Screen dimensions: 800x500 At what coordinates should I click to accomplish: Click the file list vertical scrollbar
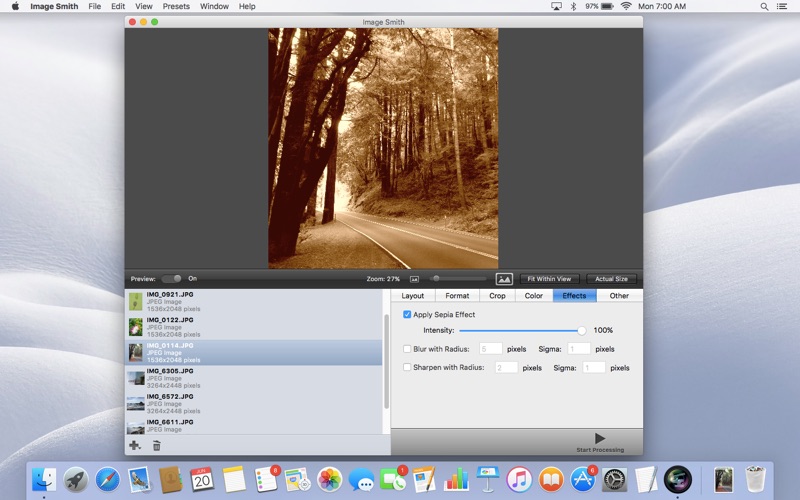386,361
